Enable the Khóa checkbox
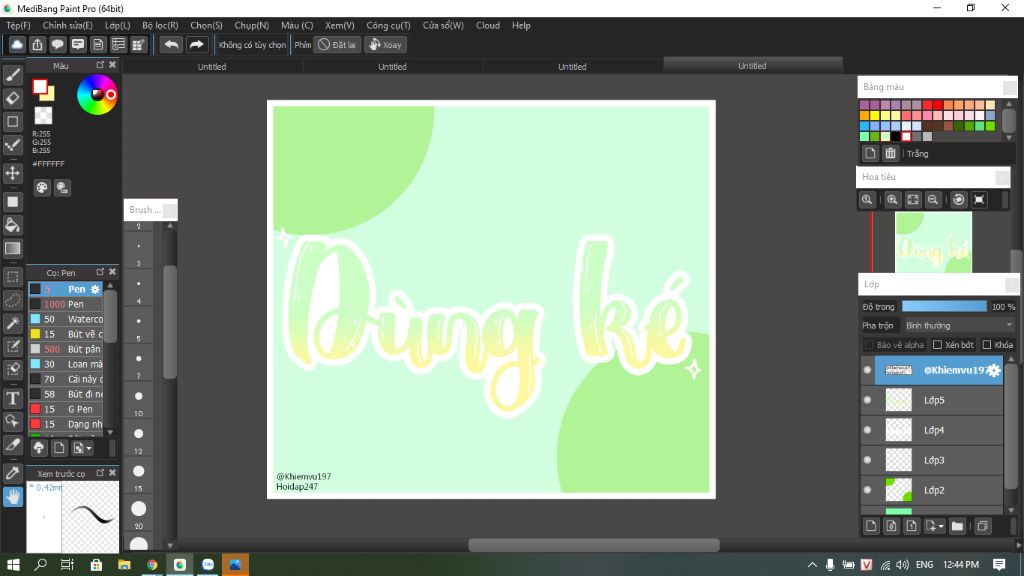Viewport: 1024px width, 576px height. [987, 345]
